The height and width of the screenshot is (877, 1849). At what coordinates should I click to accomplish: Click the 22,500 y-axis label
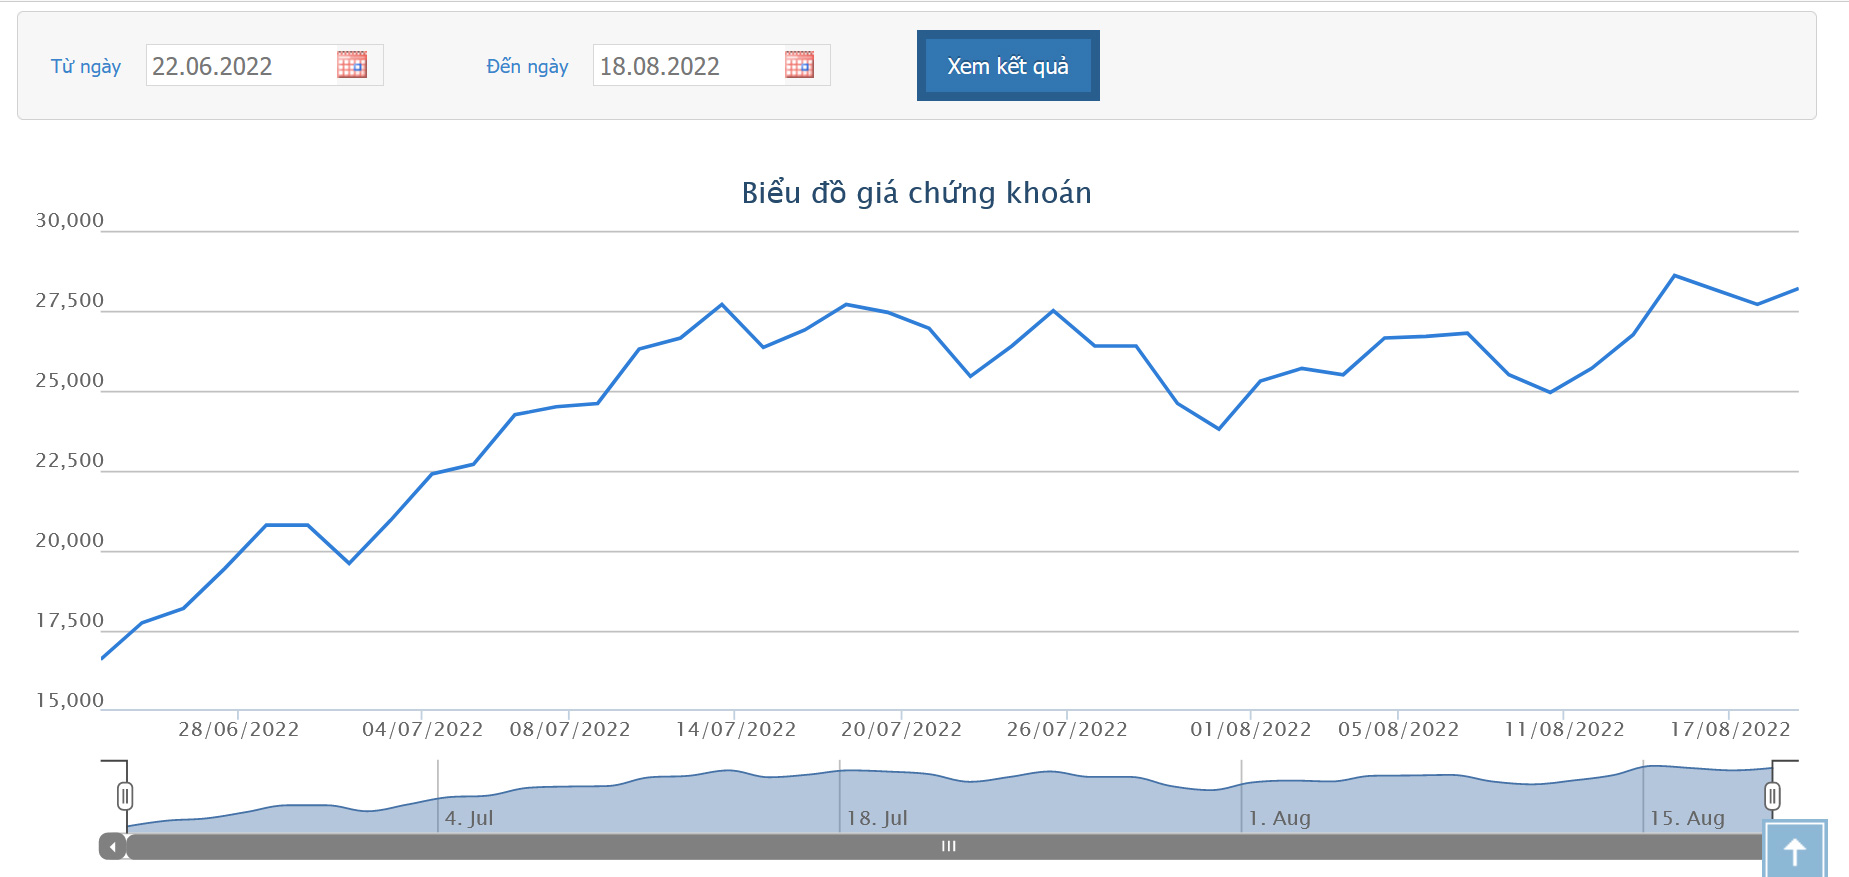tap(69, 460)
